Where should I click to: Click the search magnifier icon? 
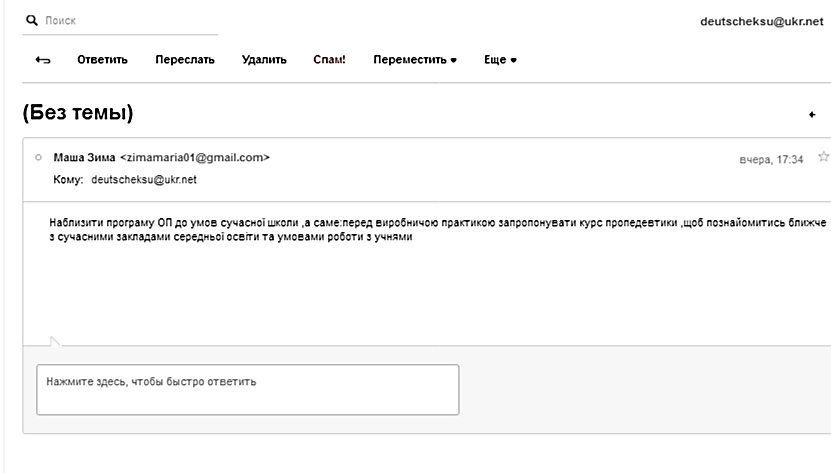[x=32, y=21]
